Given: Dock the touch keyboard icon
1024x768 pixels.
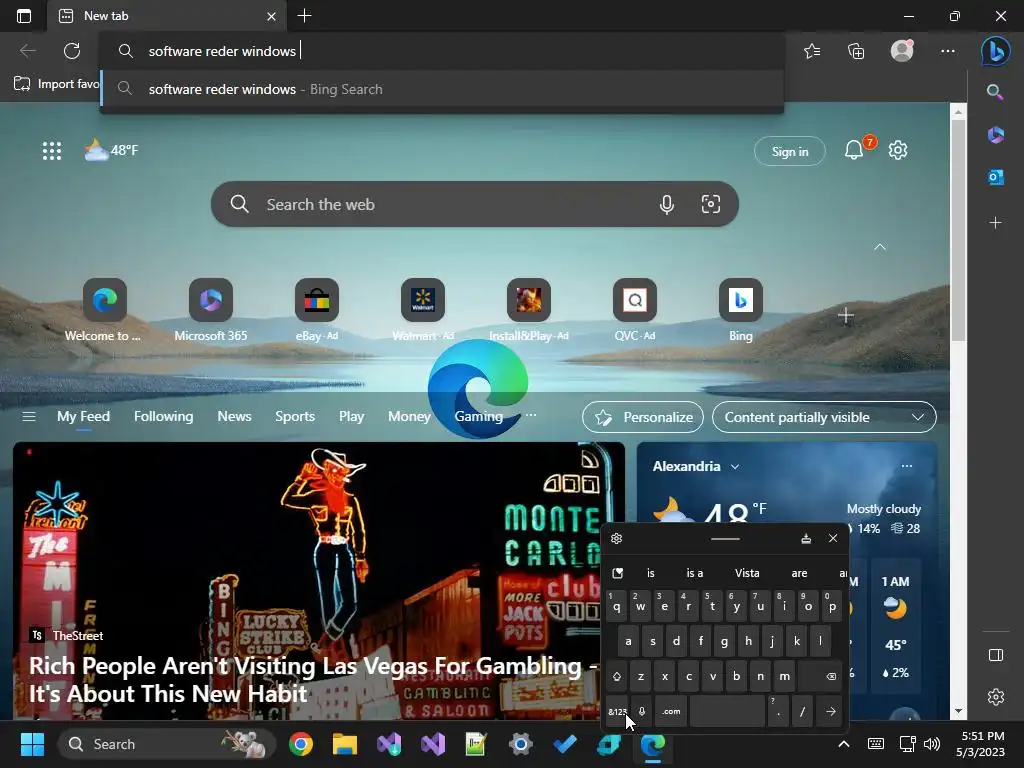Looking at the screenshot, I should coord(806,538).
